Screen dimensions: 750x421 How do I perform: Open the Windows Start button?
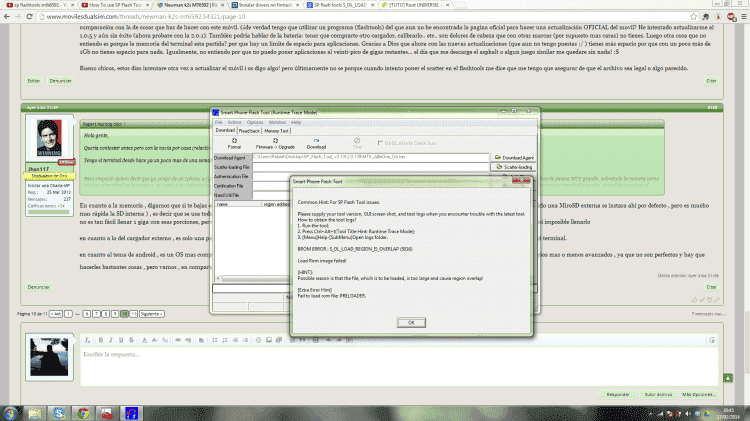[x=10, y=413]
